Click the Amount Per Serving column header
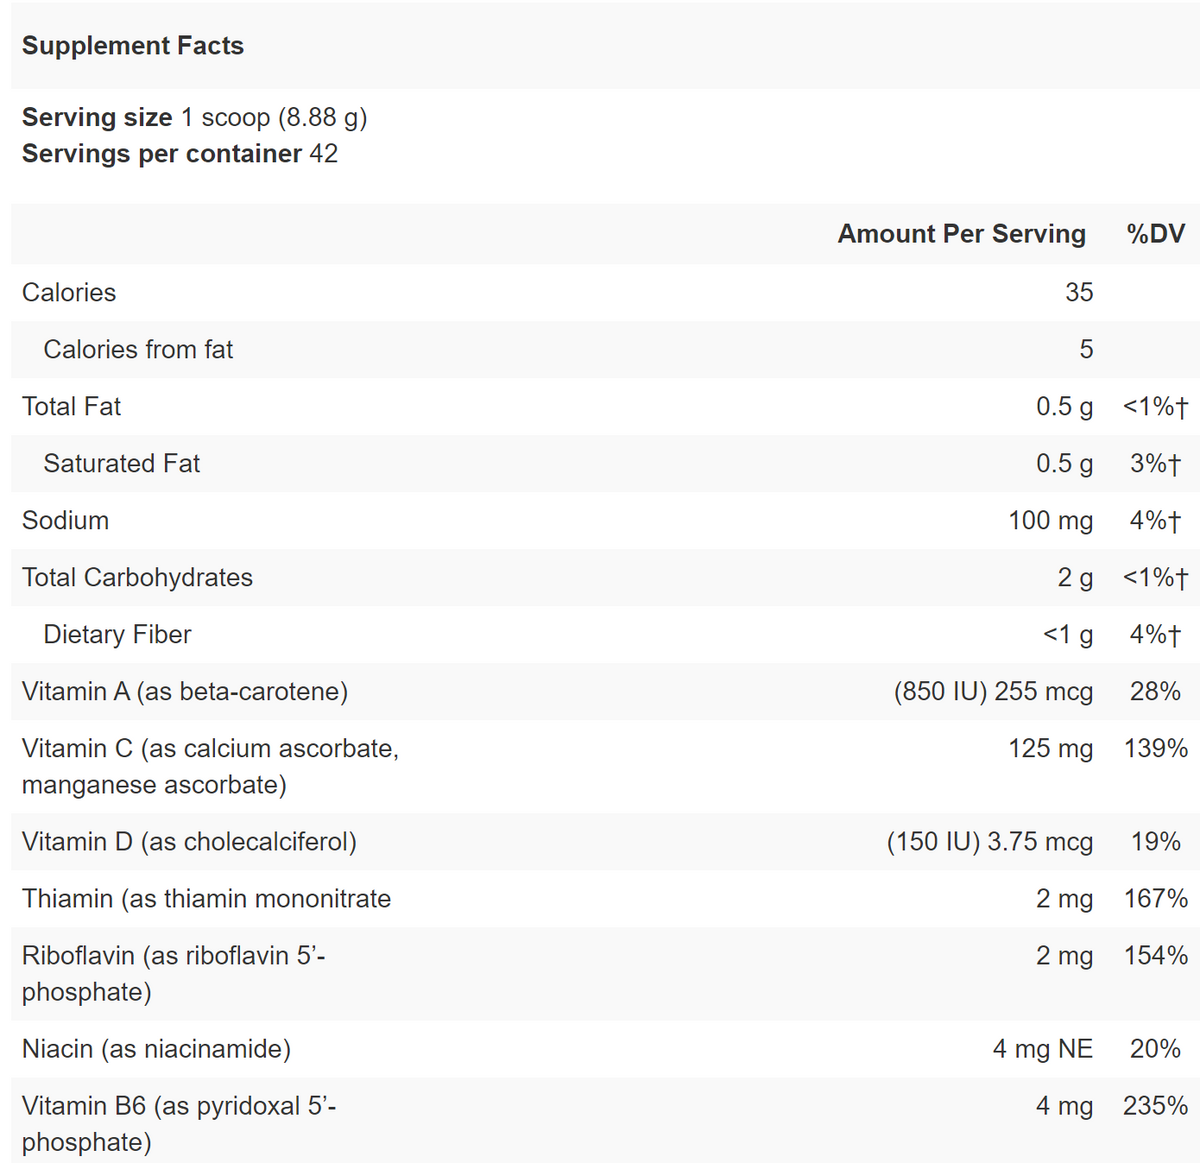This screenshot has width=1200, height=1163. [x=961, y=234]
